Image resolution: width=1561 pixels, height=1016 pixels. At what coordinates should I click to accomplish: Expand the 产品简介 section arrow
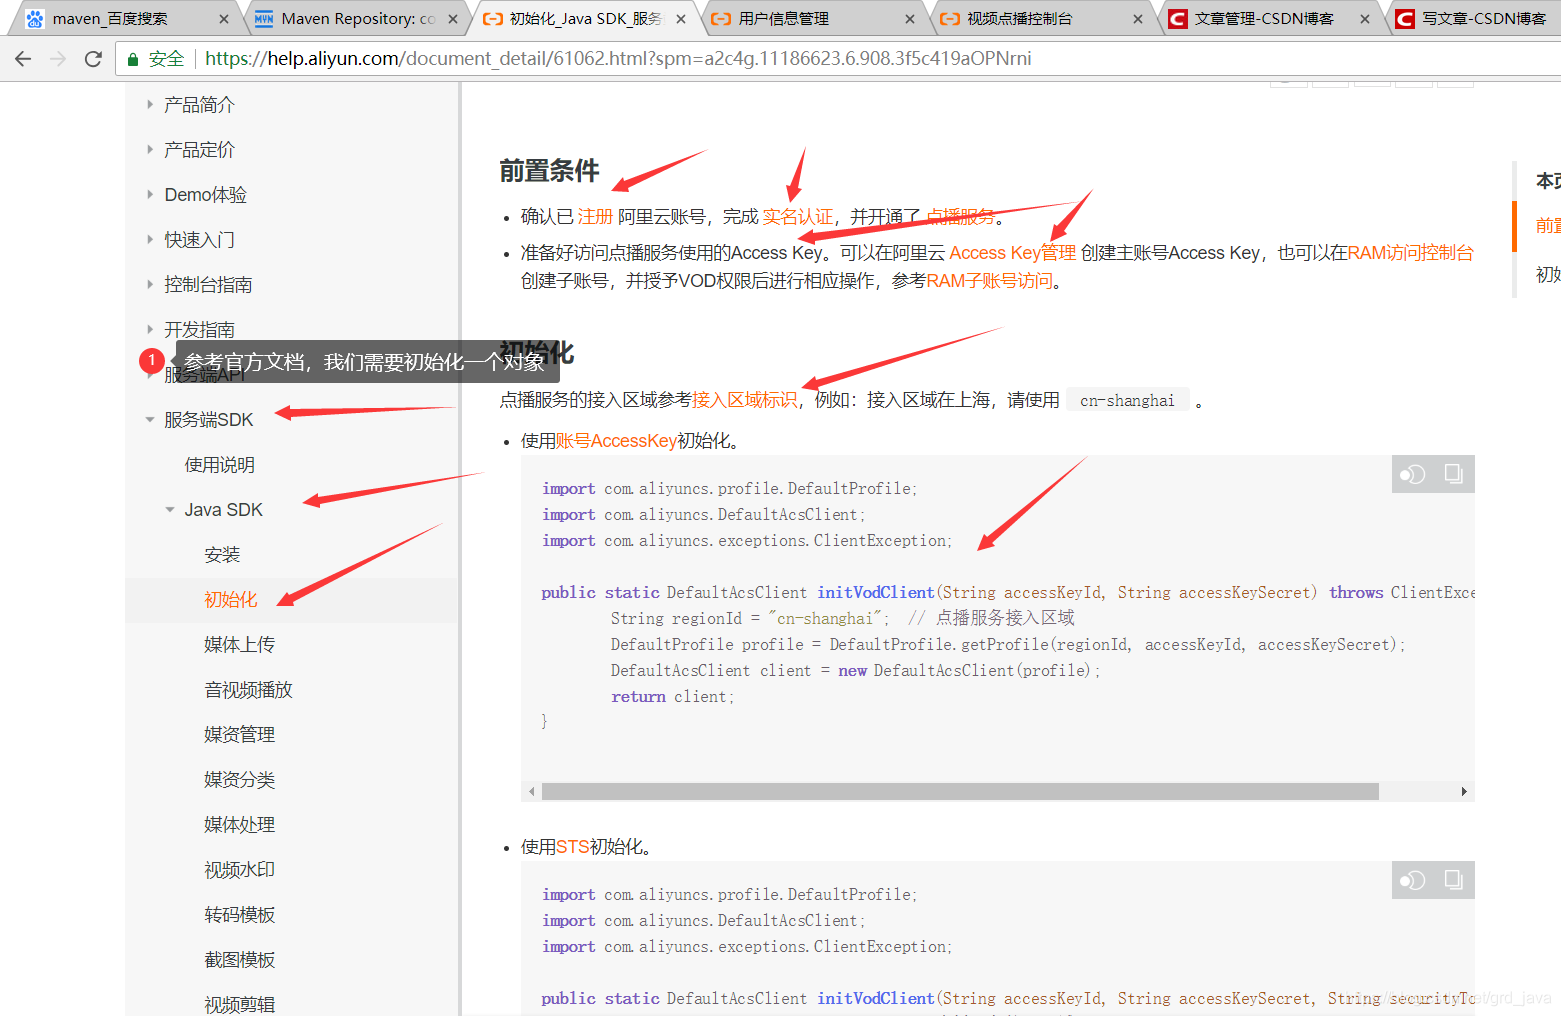(x=150, y=104)
